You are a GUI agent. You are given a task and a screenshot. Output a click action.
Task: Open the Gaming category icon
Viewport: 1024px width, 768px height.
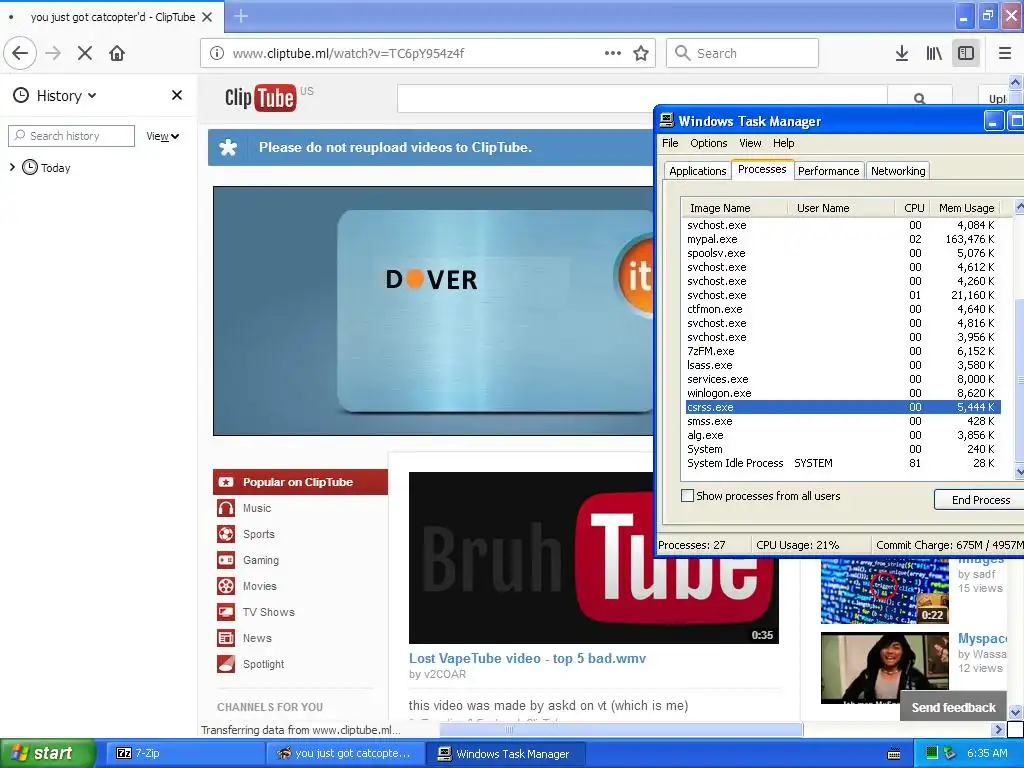tap(226, 560)
